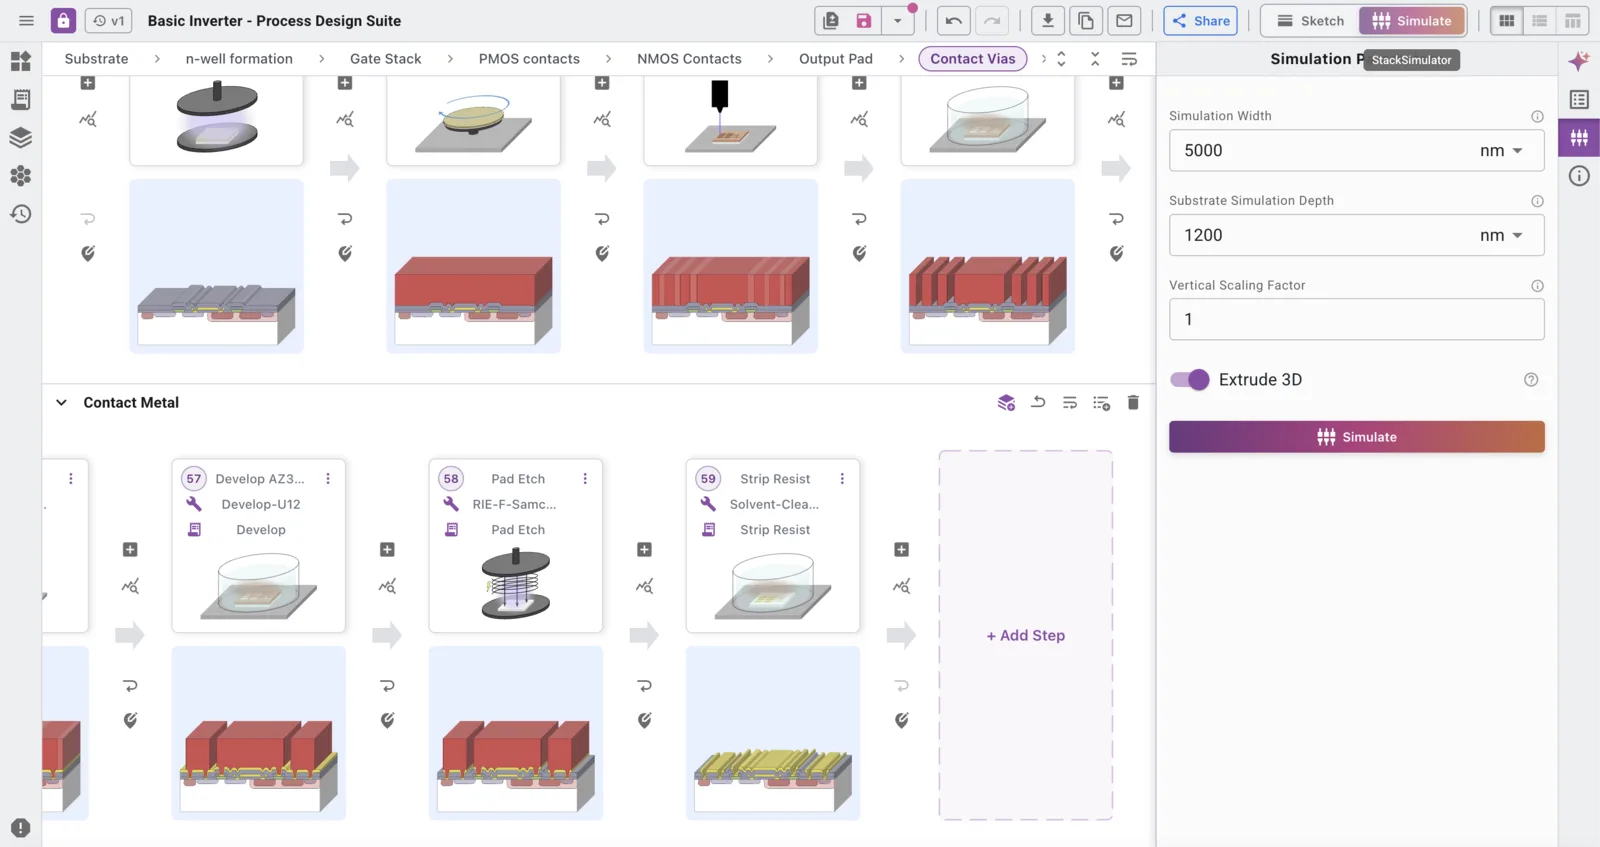The image size is (1600, 847).
Task: Switch to table column view layout
Action: click(1573, 21)
